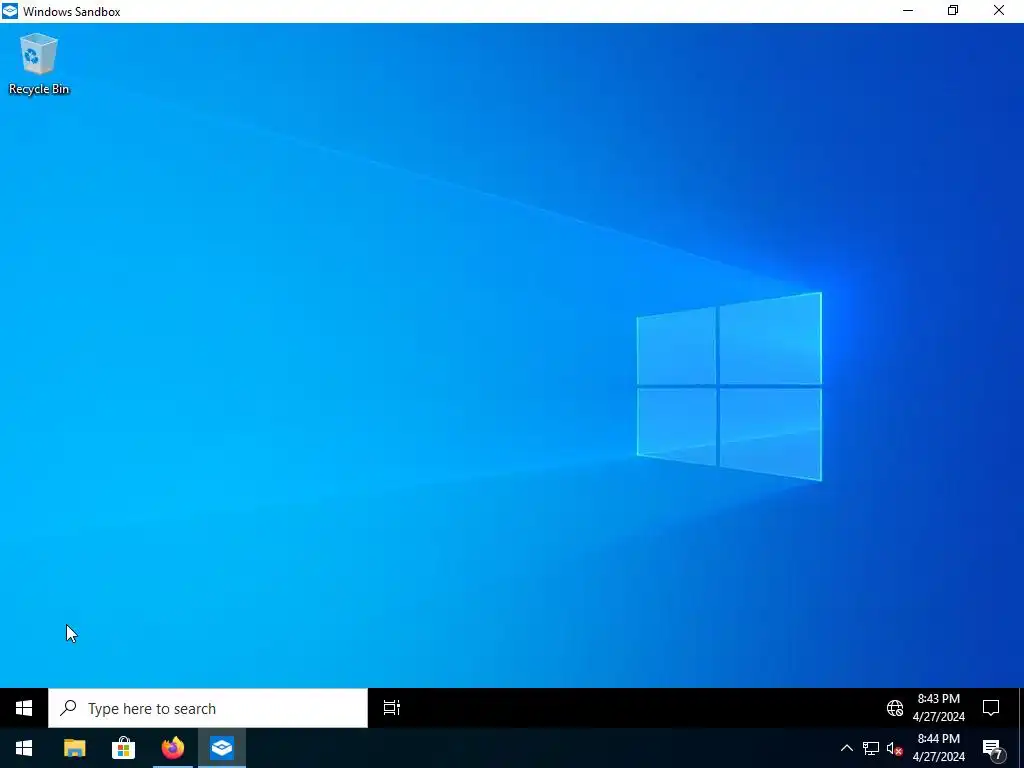Restore down the Windows Sandbox window
The height and width of the screenshot is (768, 1024).
(953, 11)
